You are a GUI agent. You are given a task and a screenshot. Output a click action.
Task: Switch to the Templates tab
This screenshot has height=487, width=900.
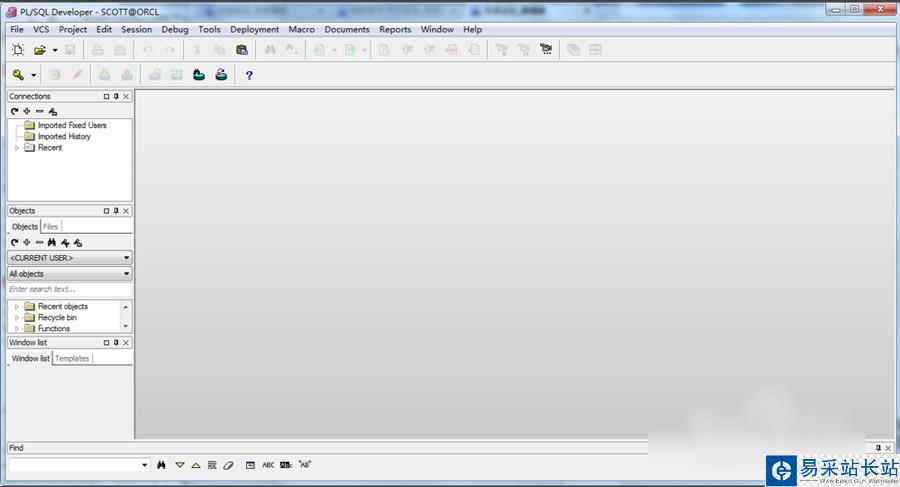coord(72,358)
